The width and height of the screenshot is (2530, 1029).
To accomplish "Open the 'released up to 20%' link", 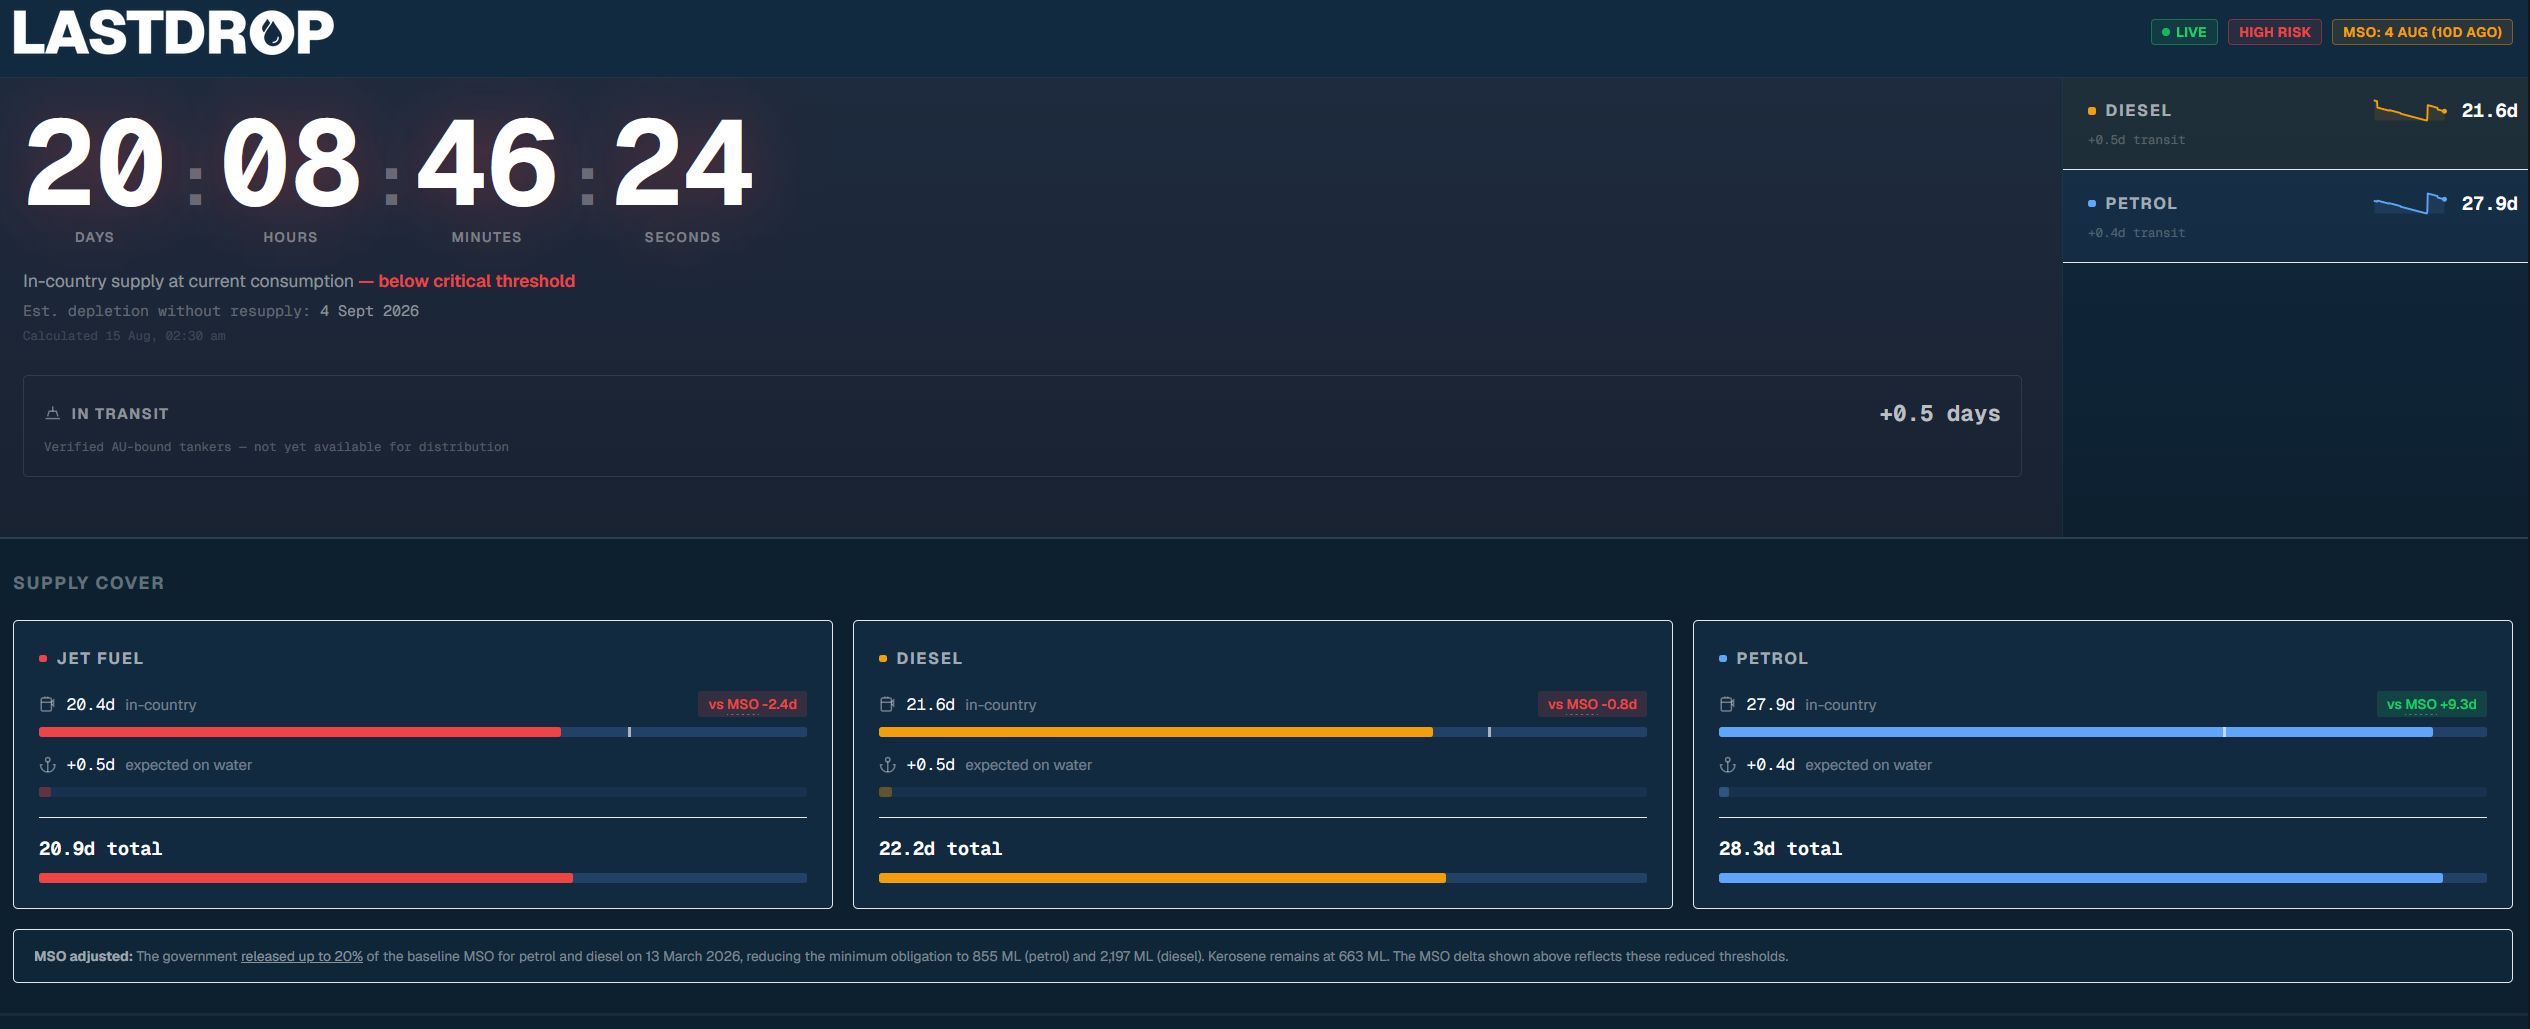I will point(302,957).
